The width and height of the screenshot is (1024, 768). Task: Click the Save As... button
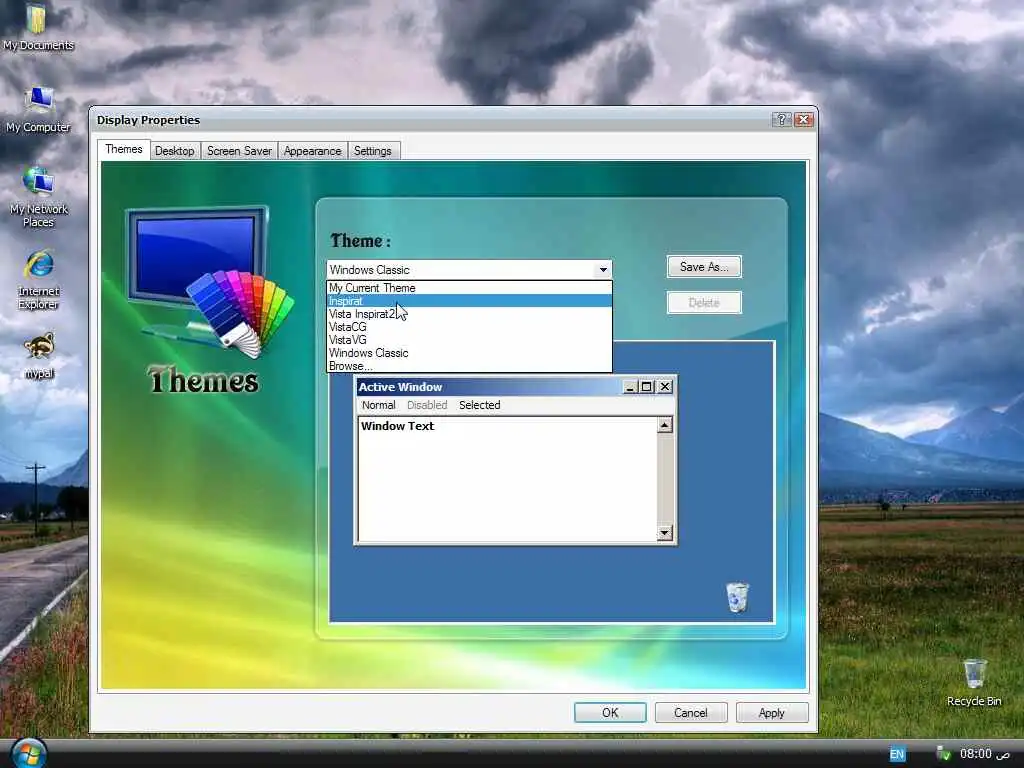pyautogui.click(x=704, y=266)
